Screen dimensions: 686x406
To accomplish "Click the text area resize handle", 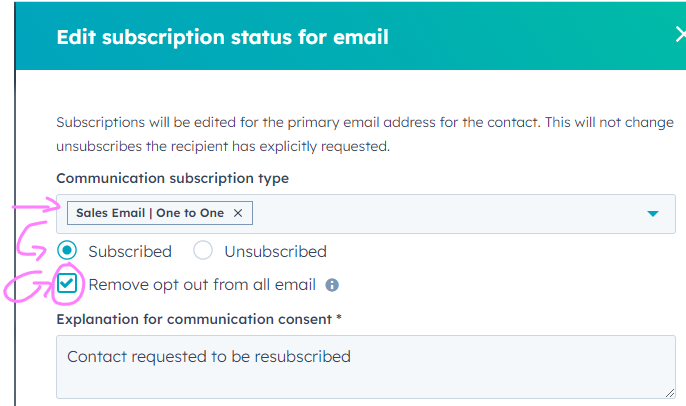I will 669,392.
